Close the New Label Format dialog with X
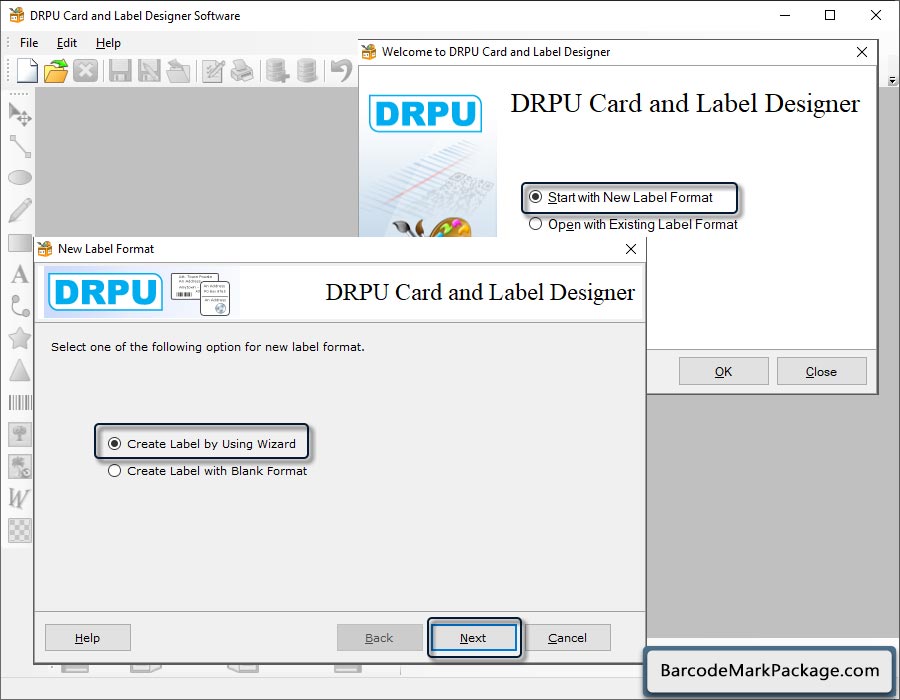 click(x=631, y=249)
